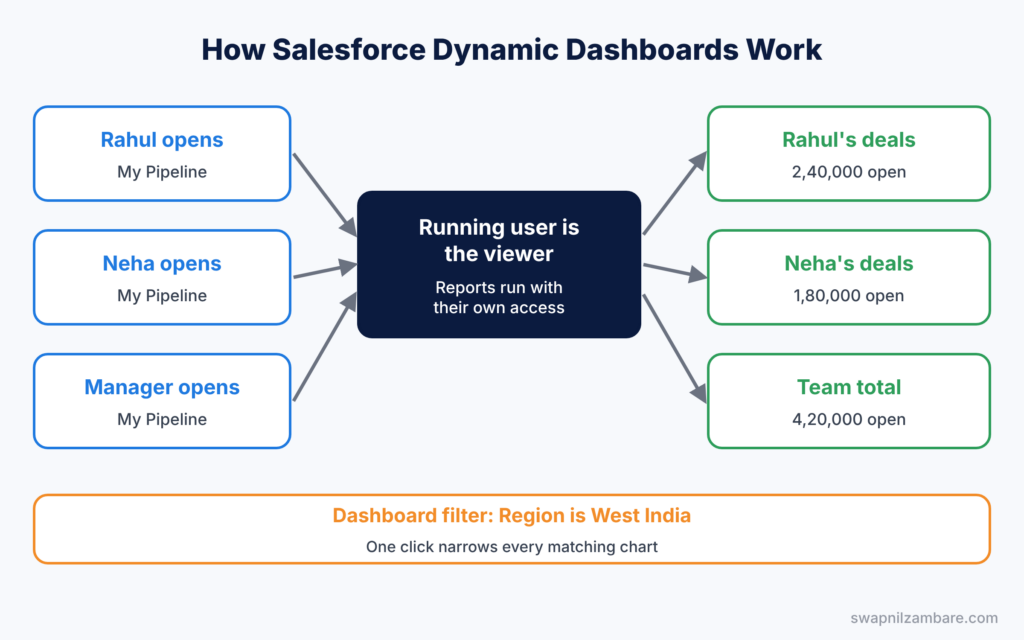Select the 'Neha opens' heading

162,263
